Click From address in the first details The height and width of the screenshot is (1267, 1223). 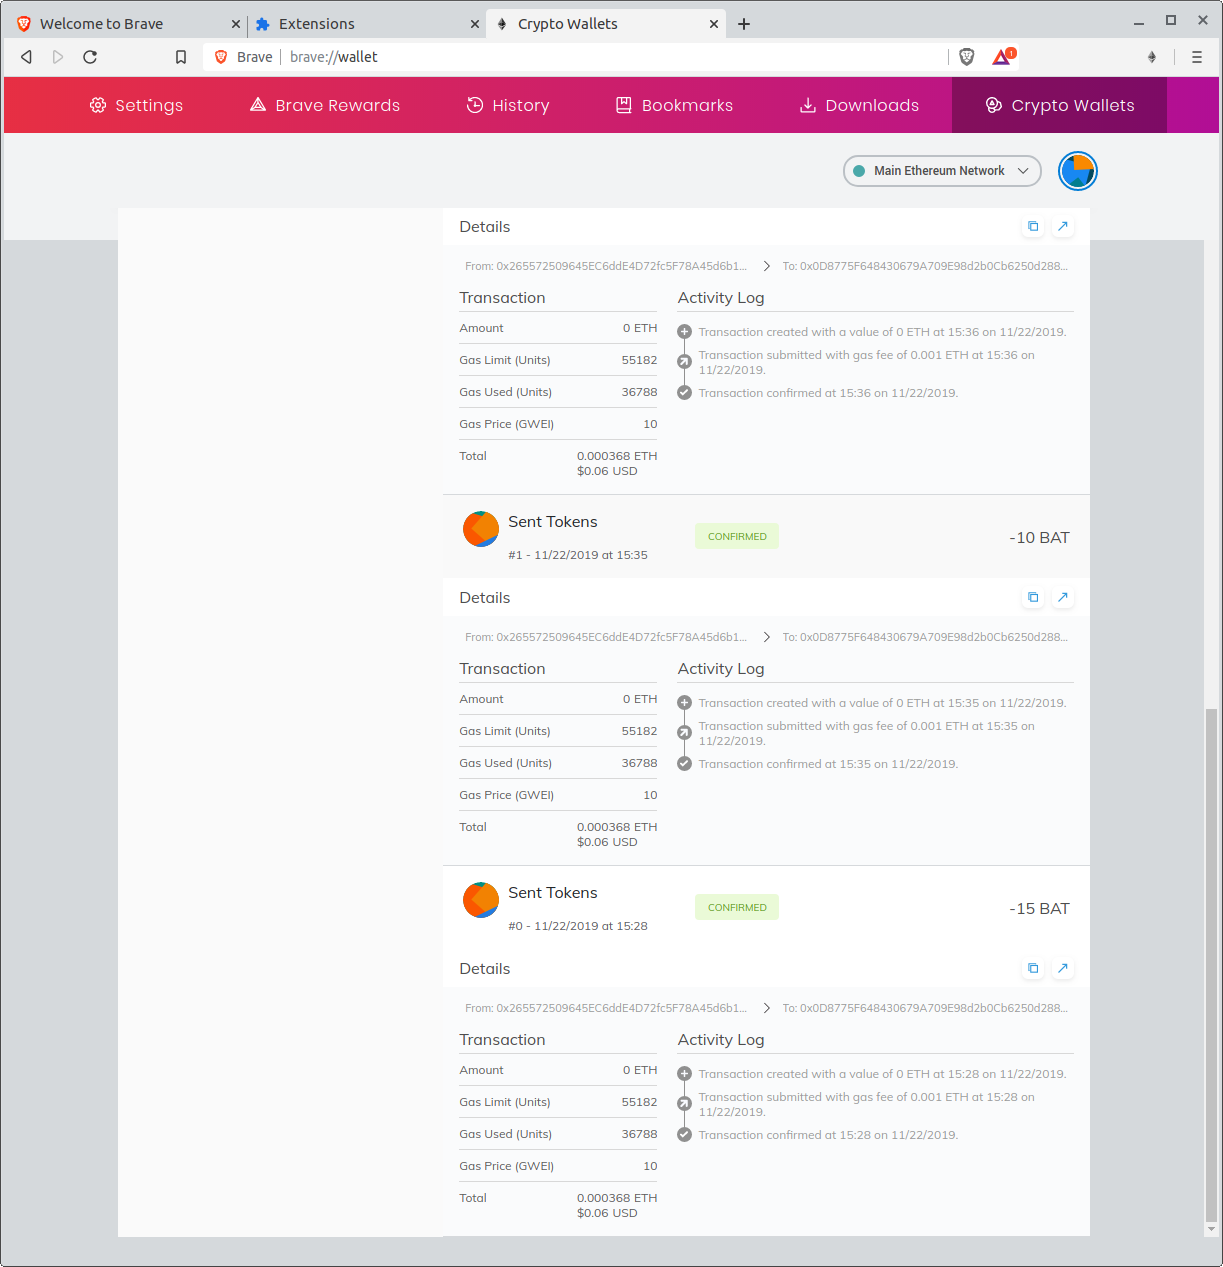pos(606,266)
